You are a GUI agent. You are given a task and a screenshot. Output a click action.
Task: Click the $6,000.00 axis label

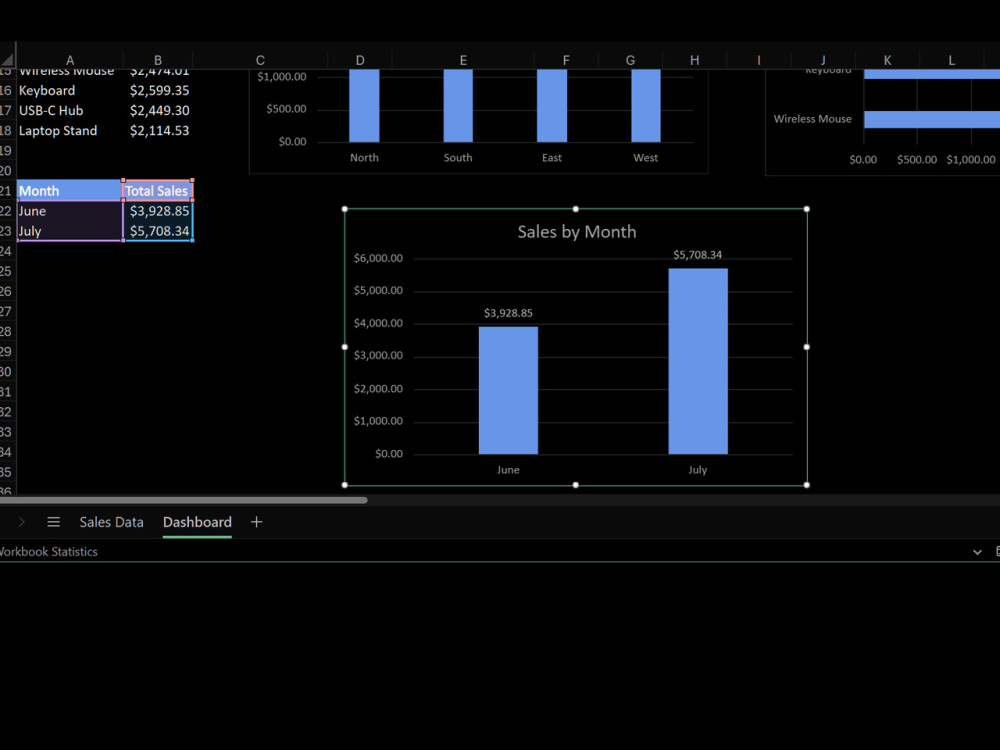pyautogui.click(x=378, y=258)
